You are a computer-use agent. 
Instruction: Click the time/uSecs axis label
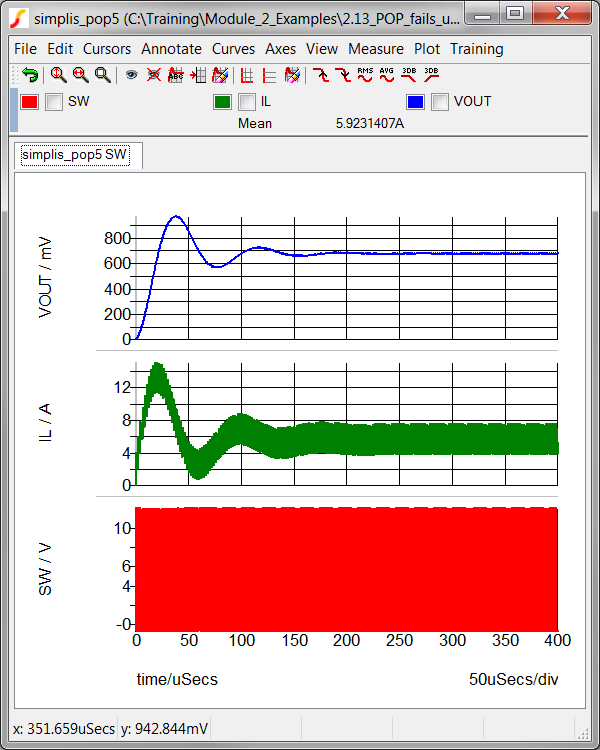coord(177,679)
